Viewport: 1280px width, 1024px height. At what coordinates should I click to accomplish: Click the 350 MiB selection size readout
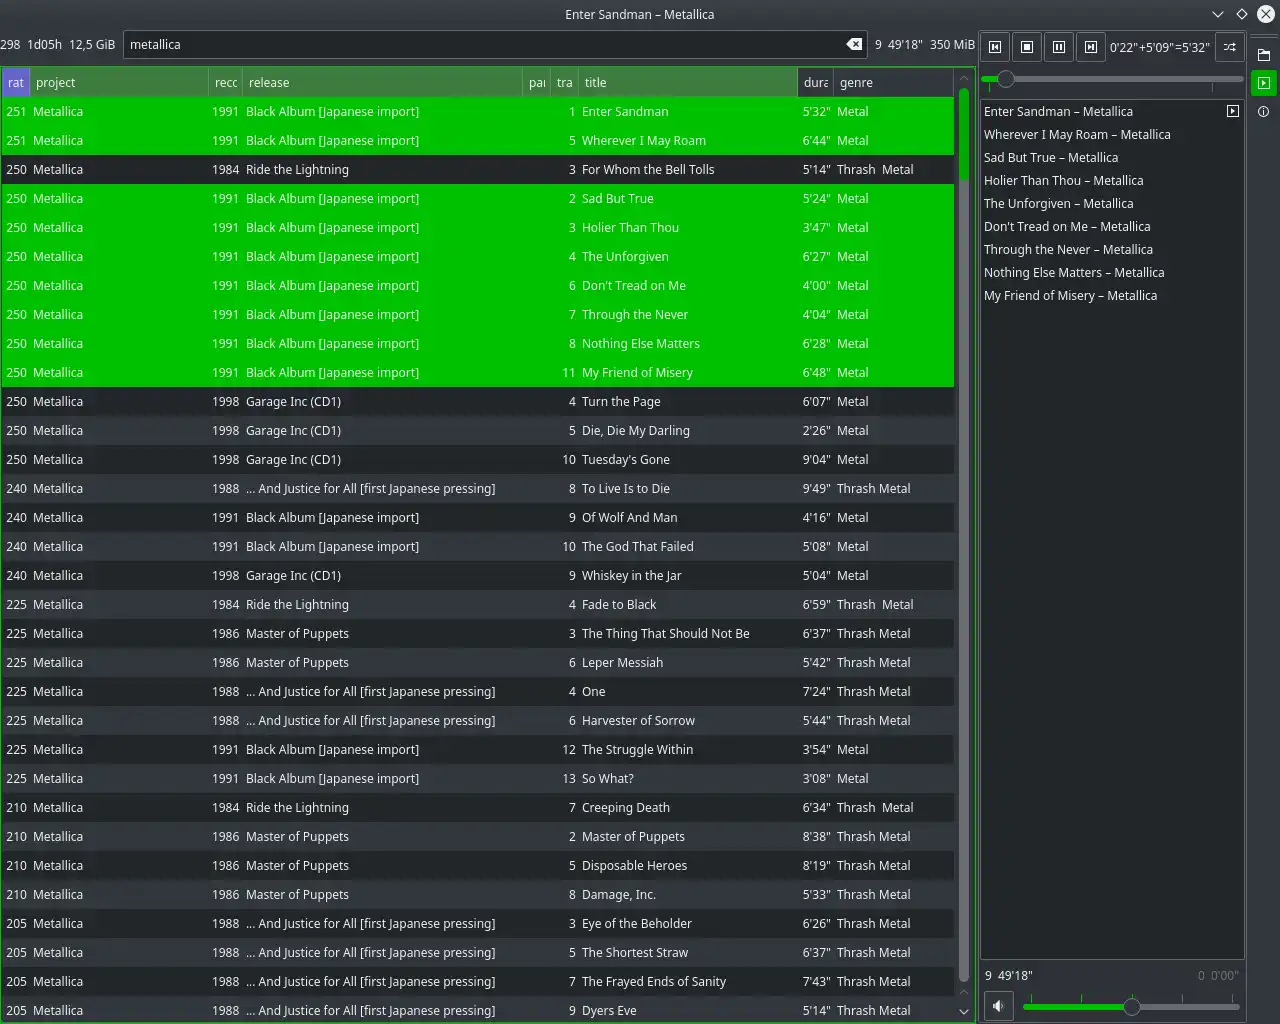pyautogui.click(x=952, y=44)
